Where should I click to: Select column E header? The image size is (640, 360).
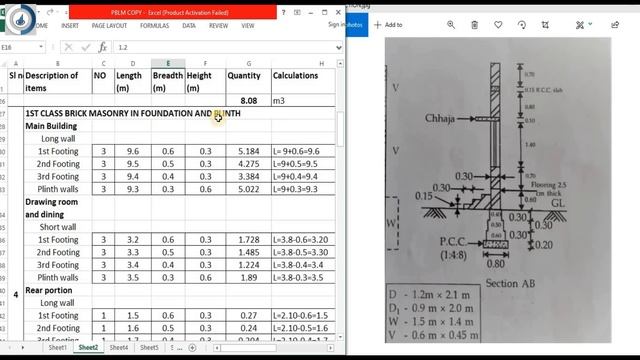click(168, 63)
